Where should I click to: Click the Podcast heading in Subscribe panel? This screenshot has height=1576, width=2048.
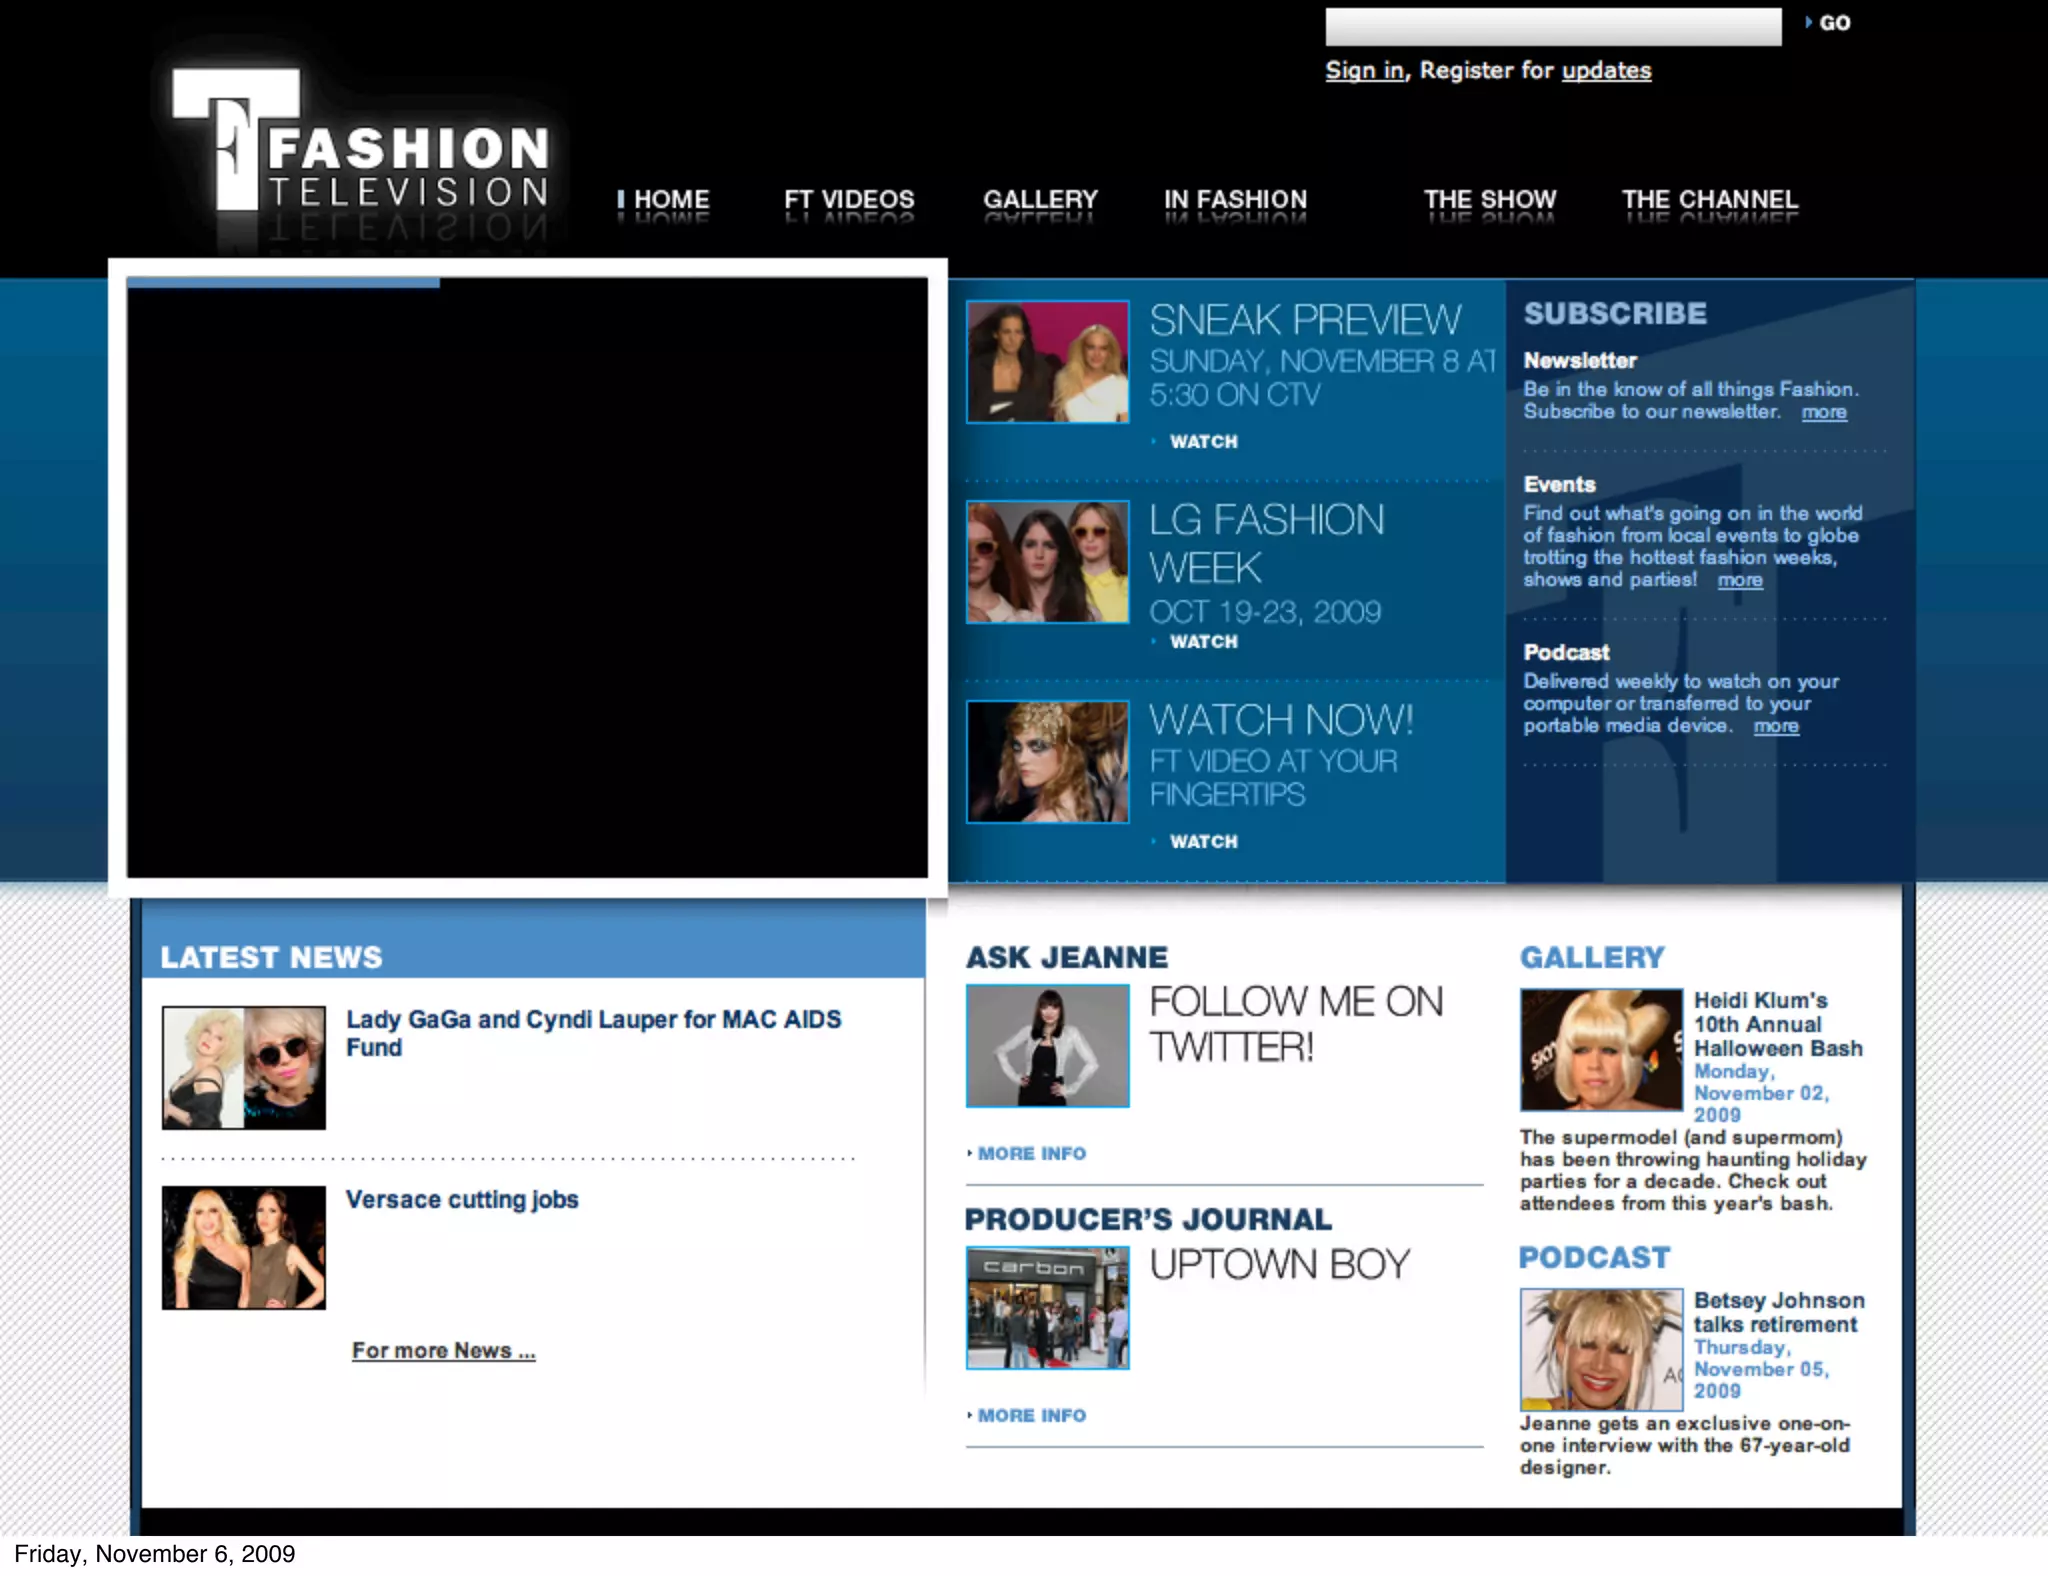[1566, 652]
